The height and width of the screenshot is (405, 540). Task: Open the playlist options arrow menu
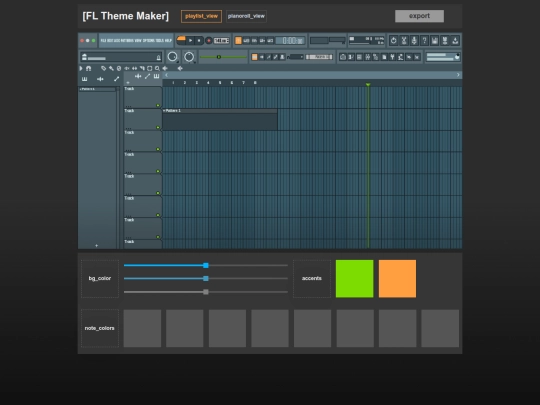pyautogui.click(x=81, y=69)
